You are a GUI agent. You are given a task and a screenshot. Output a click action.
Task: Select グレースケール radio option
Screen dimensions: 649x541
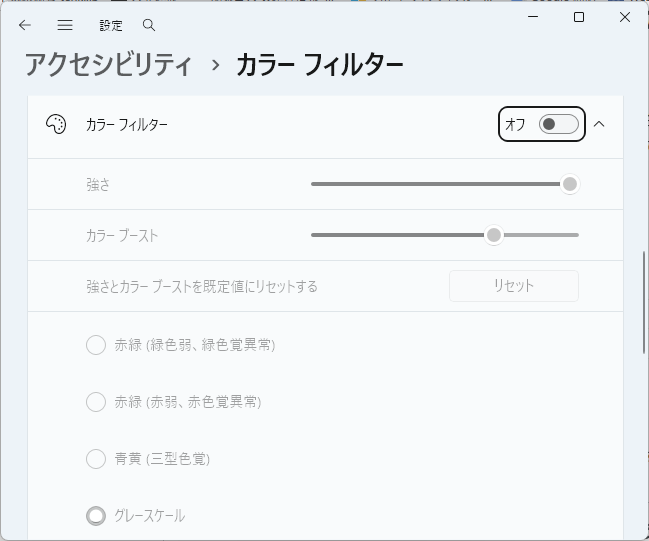[x=96, y=516]
